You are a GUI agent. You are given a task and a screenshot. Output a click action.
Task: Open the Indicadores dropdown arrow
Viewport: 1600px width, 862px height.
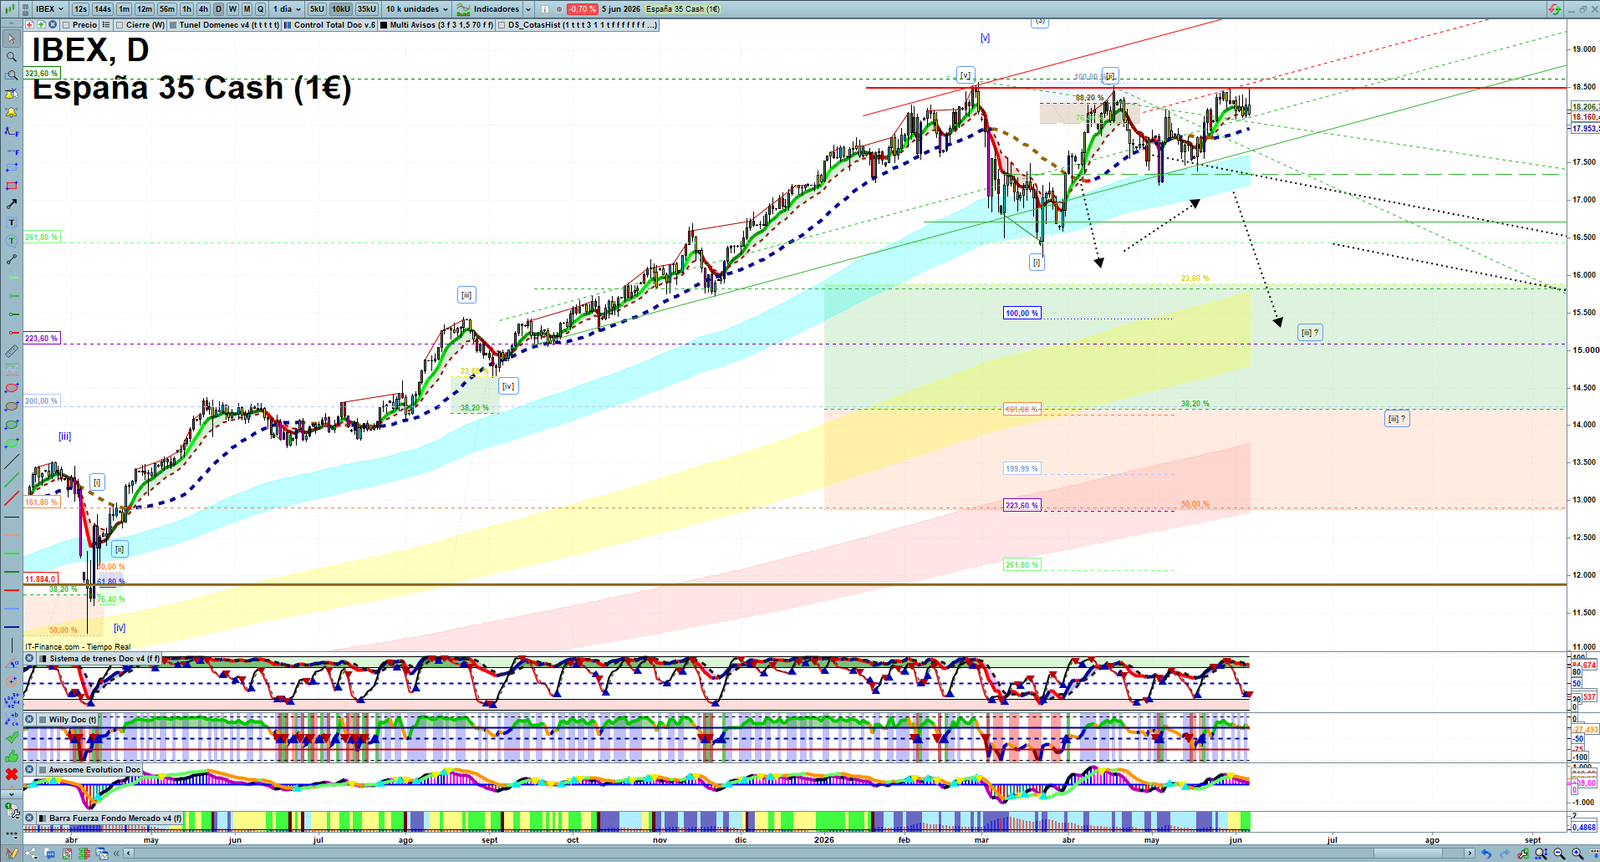point(528,9)
